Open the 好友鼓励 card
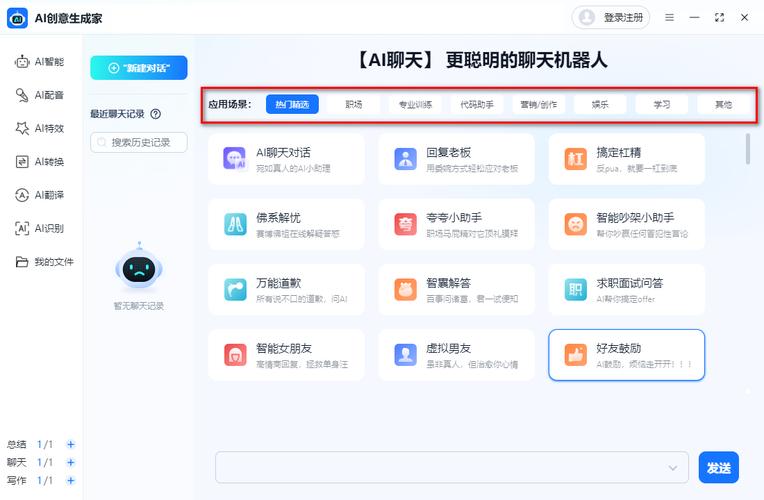Screen dimensions: 764x500 (x=627, y=355)
